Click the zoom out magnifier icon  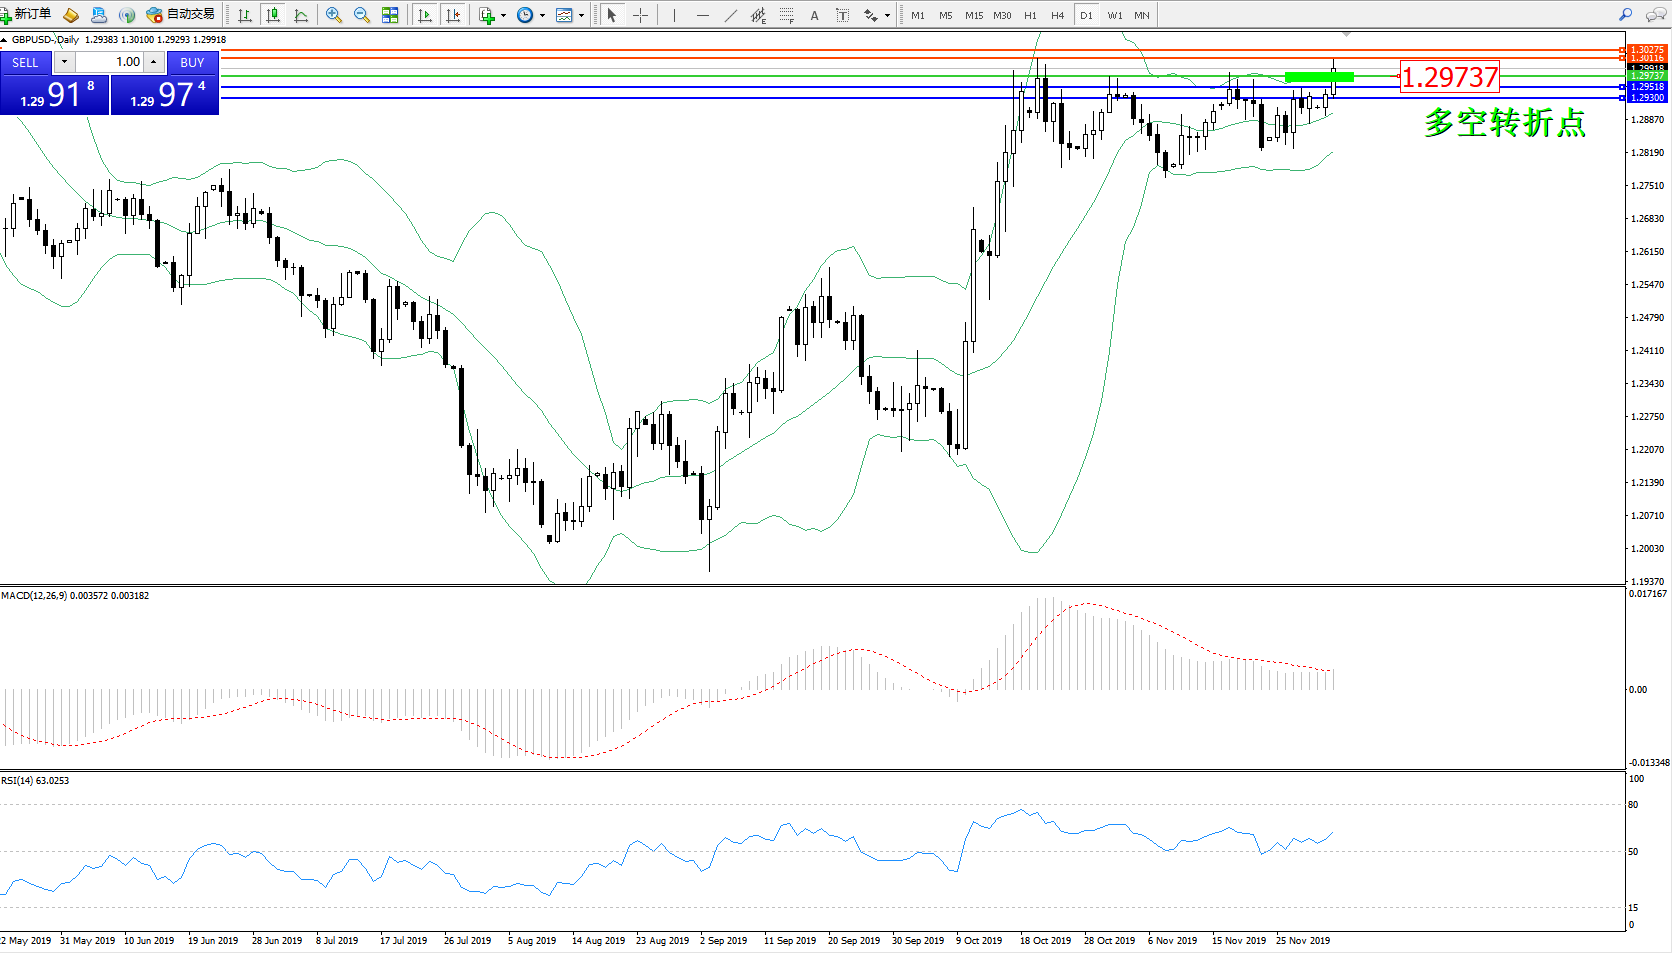(362, 15)
